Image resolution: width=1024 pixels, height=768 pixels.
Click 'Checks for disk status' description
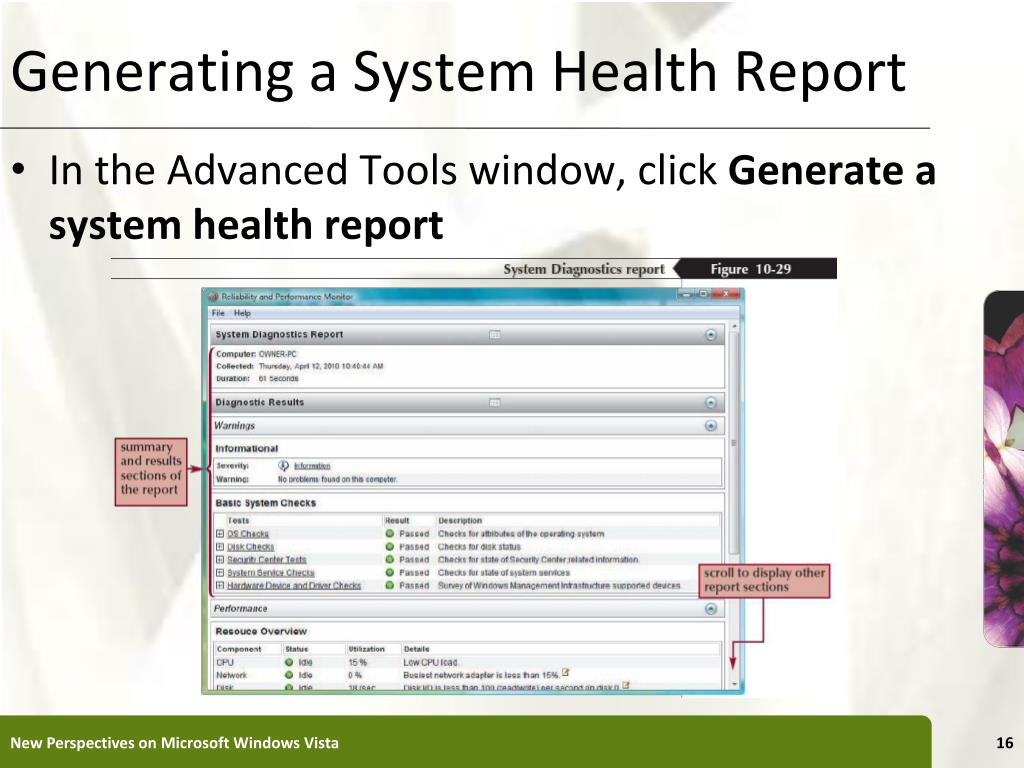click(x=479, y=547)
